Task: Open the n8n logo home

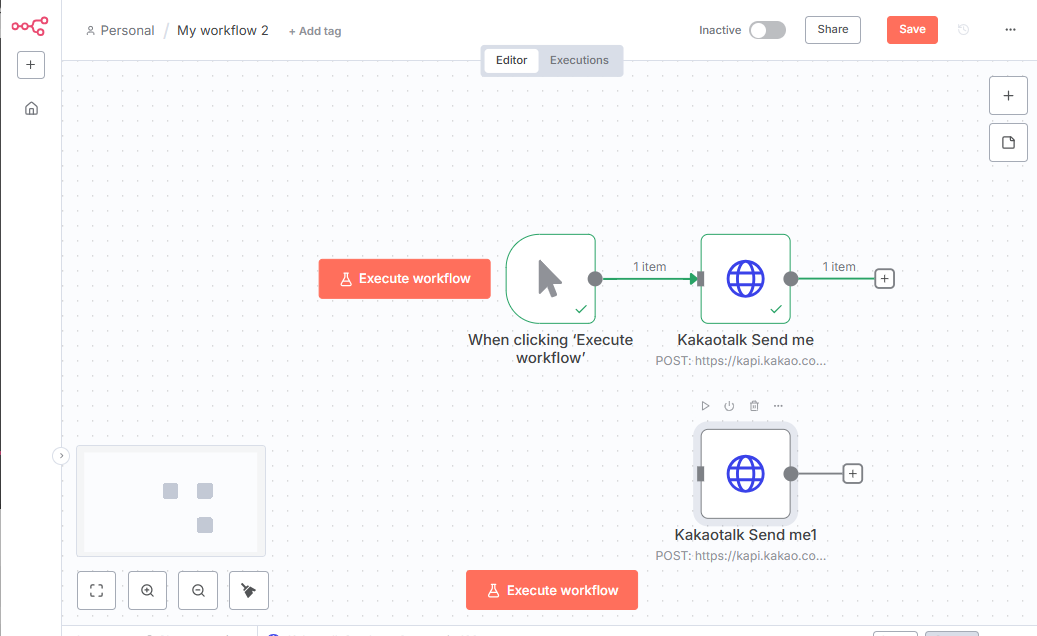Action: 30,26
